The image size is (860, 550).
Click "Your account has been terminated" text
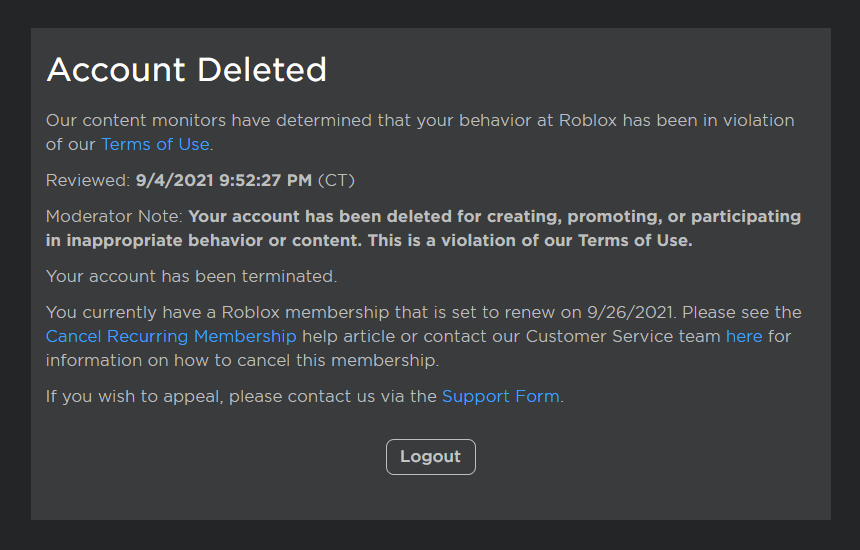(x=191, y=276)
